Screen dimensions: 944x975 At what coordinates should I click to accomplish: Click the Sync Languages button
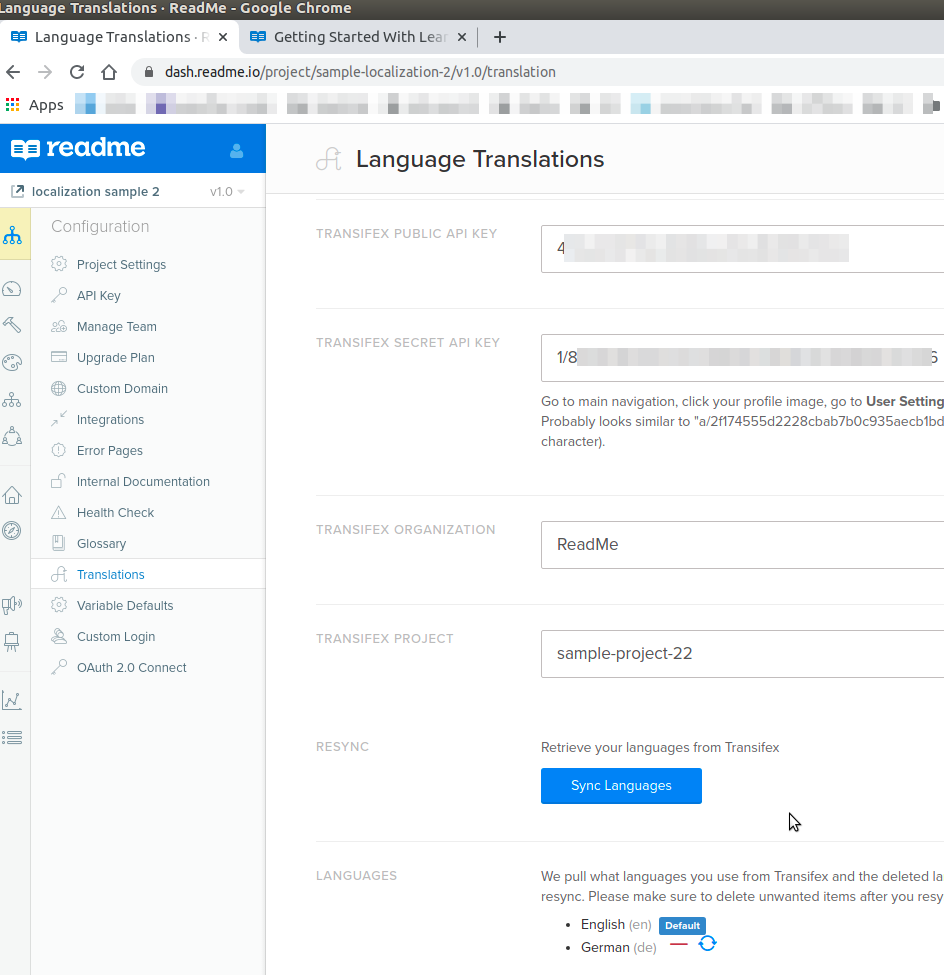[621, 786]
